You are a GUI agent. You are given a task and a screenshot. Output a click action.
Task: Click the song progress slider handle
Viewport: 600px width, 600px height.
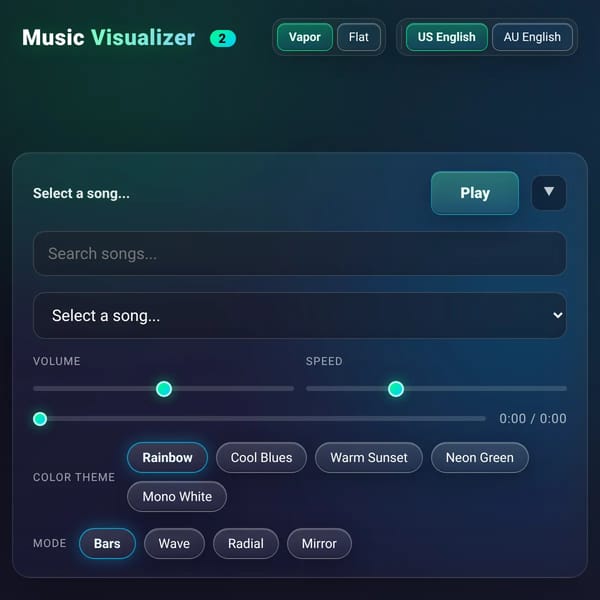tap(40, 419)
